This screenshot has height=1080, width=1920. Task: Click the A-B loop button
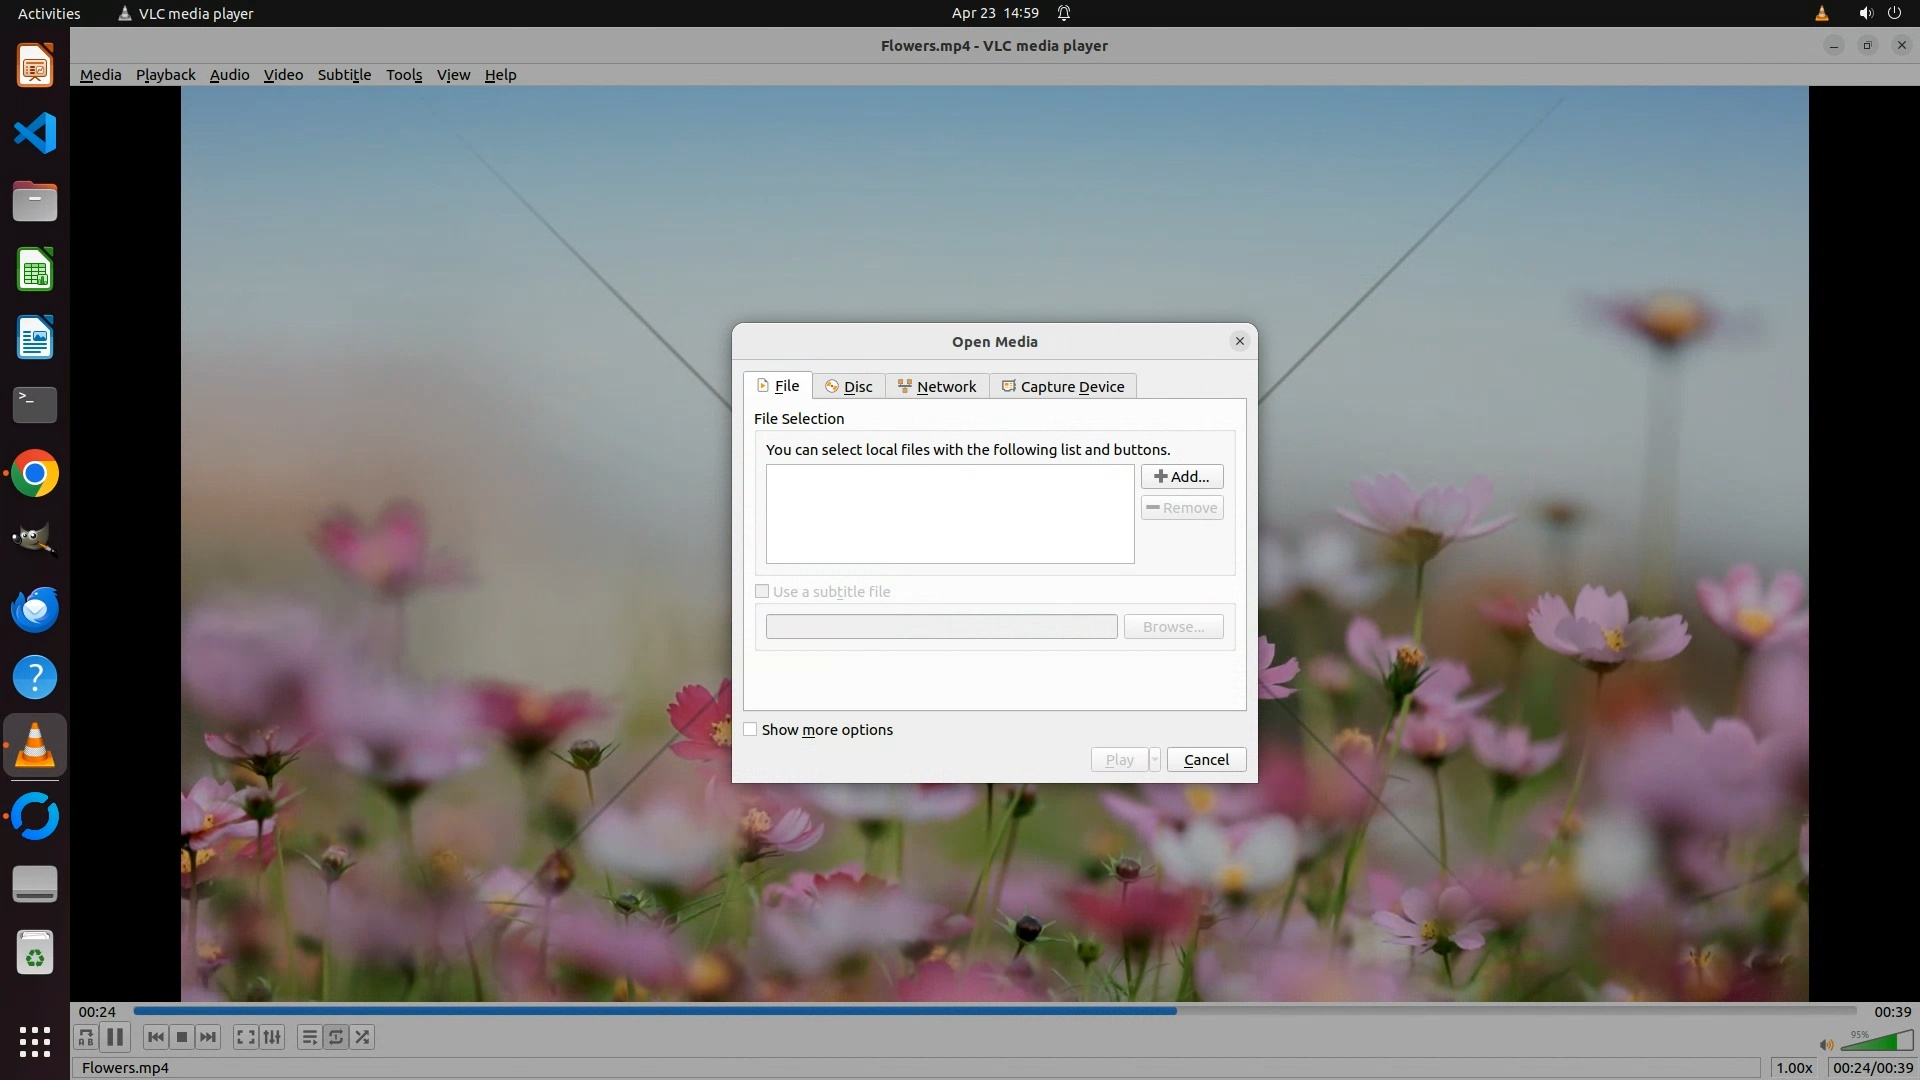86,1037
